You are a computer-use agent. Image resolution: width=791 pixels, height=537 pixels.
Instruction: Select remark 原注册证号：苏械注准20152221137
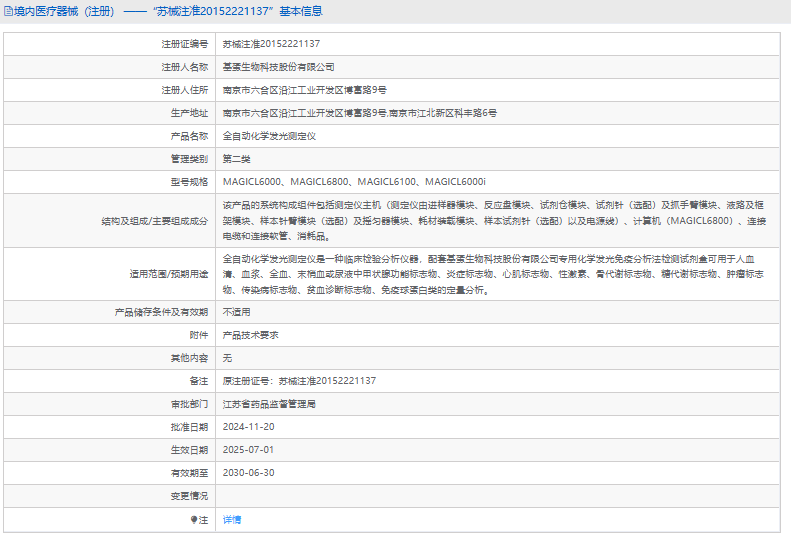[300, 381]
